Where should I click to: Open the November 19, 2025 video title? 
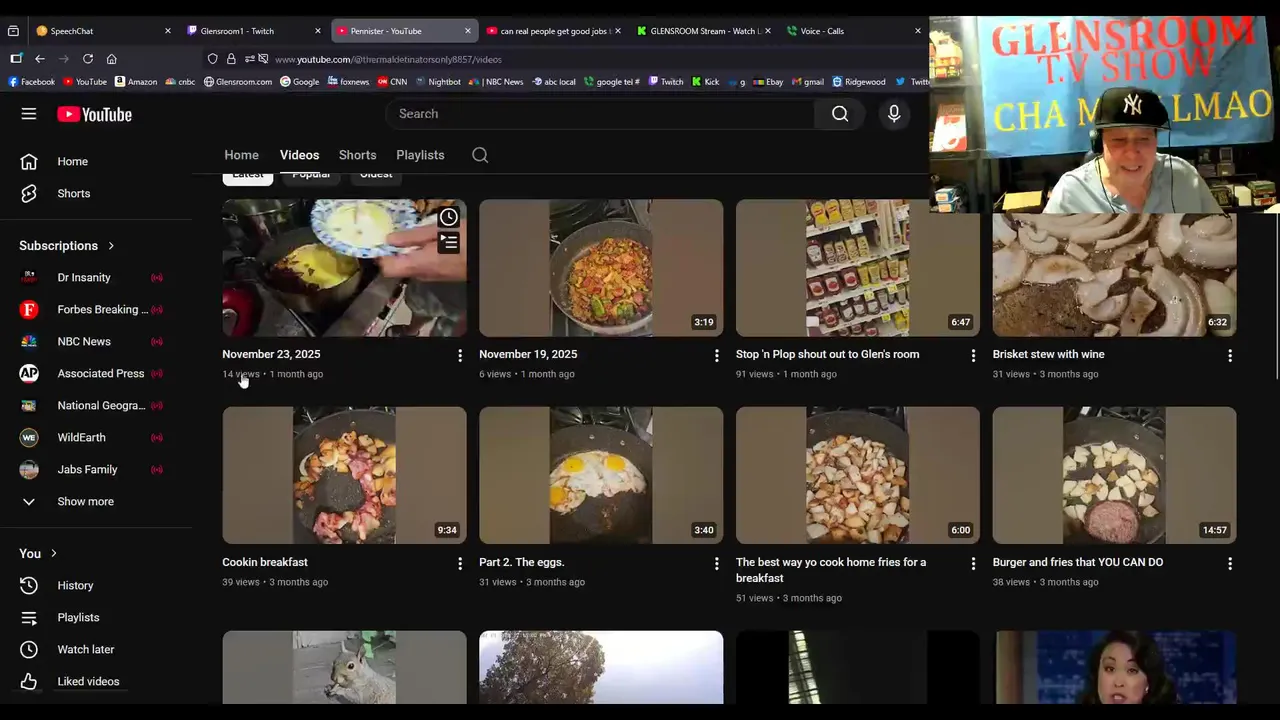(528, 354)
